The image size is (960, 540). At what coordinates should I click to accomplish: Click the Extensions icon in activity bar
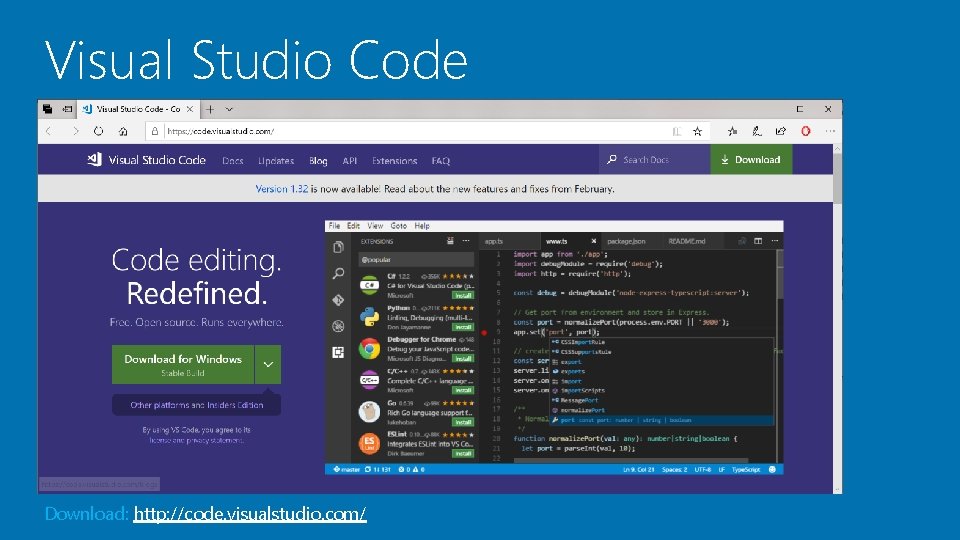338,352
